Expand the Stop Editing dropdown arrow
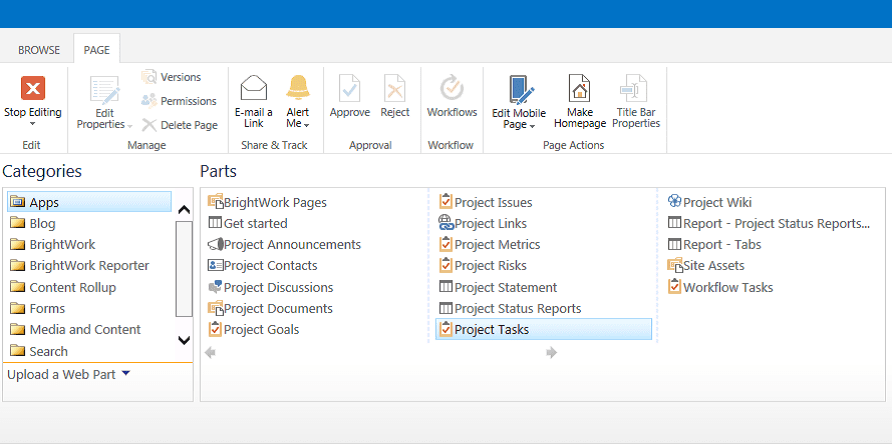 coord(32,123)
